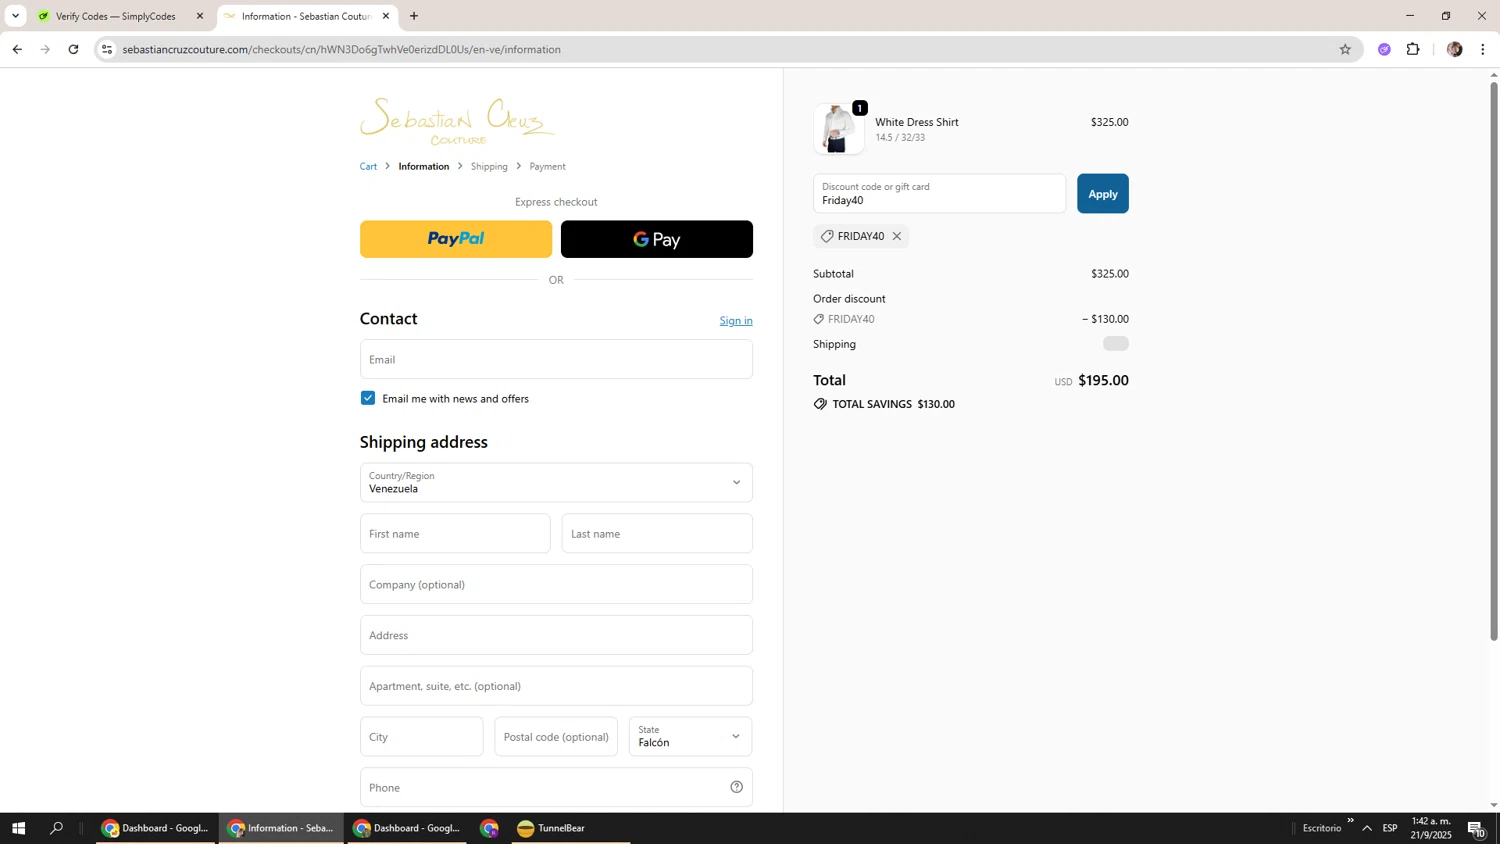Apply the discount code

pos(1102,194)
